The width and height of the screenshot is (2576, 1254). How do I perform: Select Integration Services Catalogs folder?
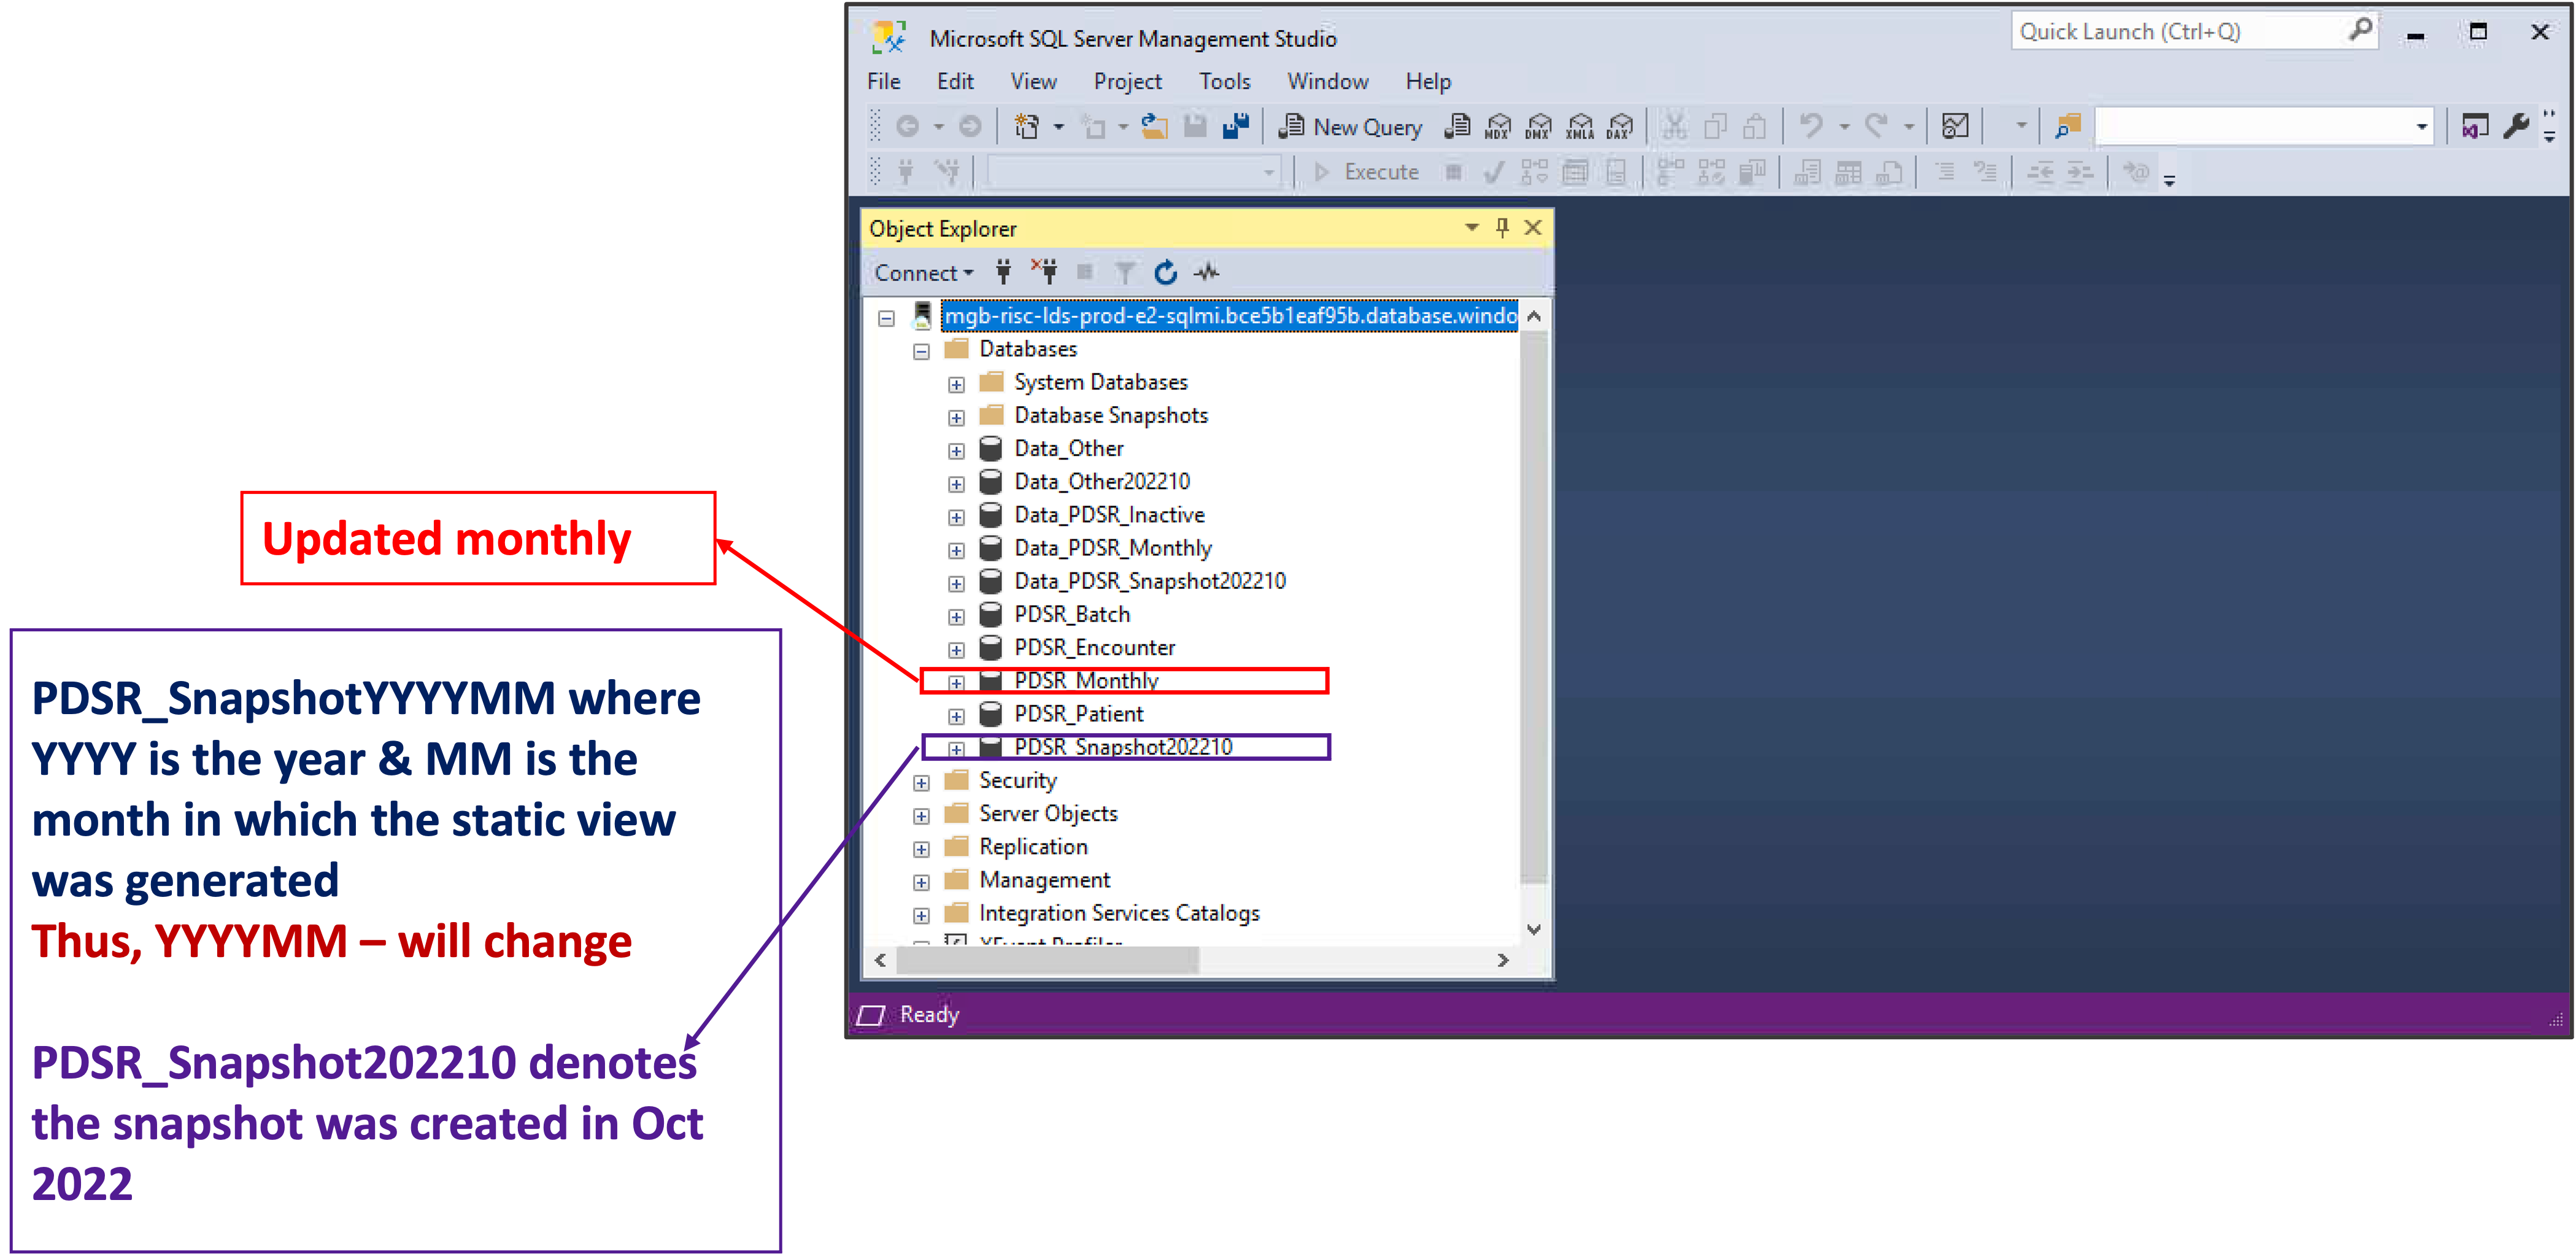pos(1119,913)
